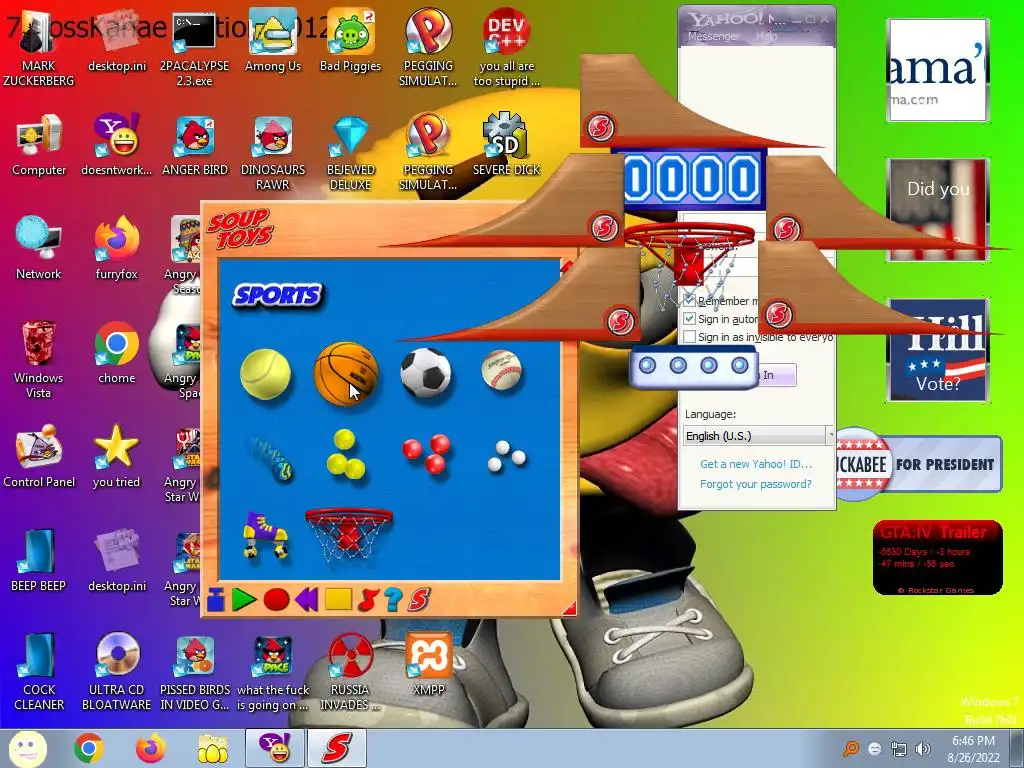Click the red S logo in Soup Toys toolbar
The image size is (1024, 768).
click(419, 600)
